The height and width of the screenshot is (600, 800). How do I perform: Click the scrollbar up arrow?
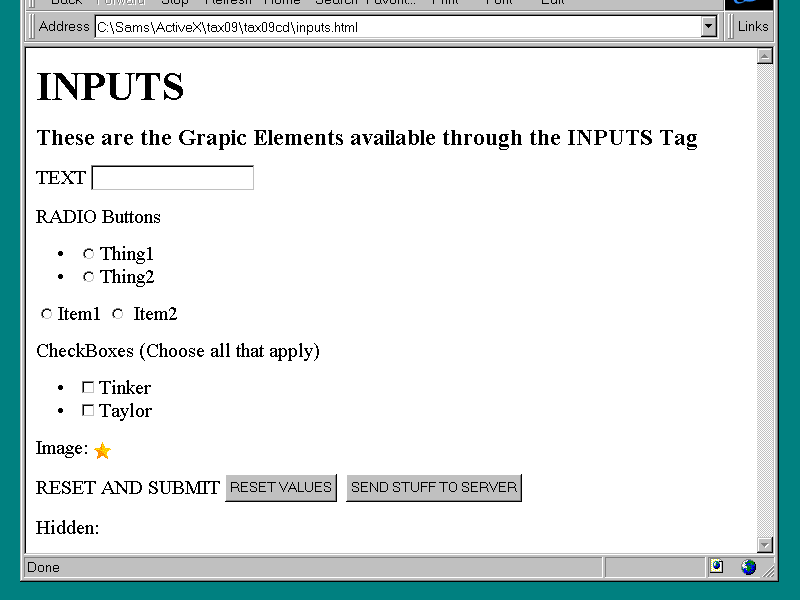[765, 56]
